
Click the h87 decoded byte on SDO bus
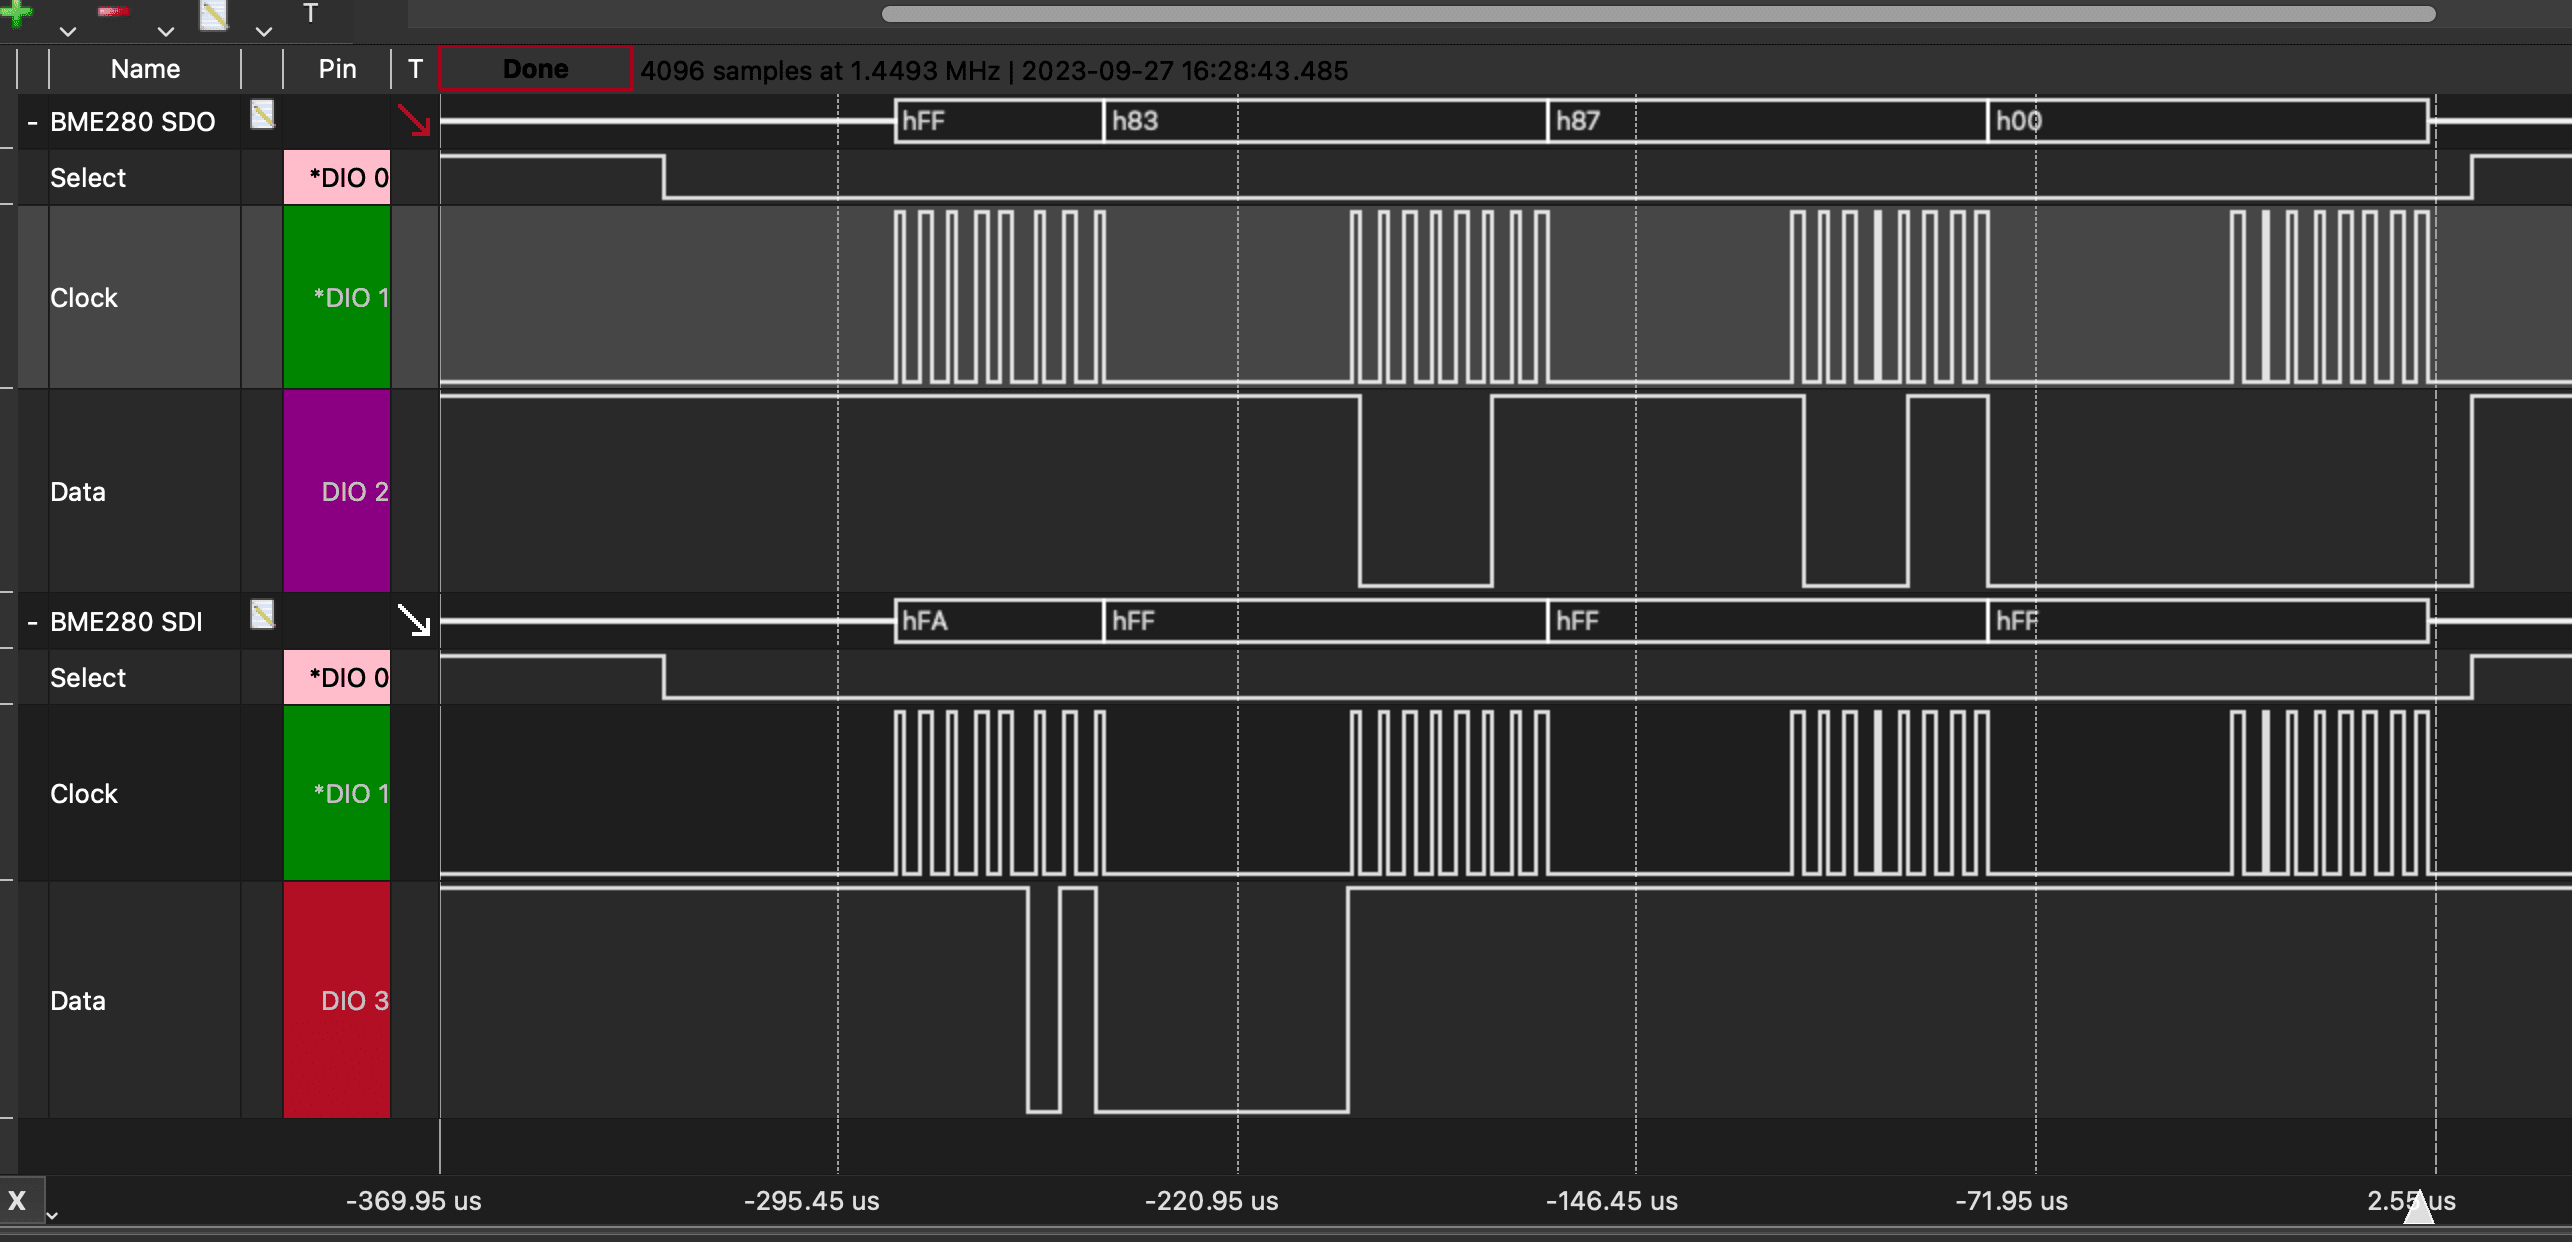(1767, 121)
